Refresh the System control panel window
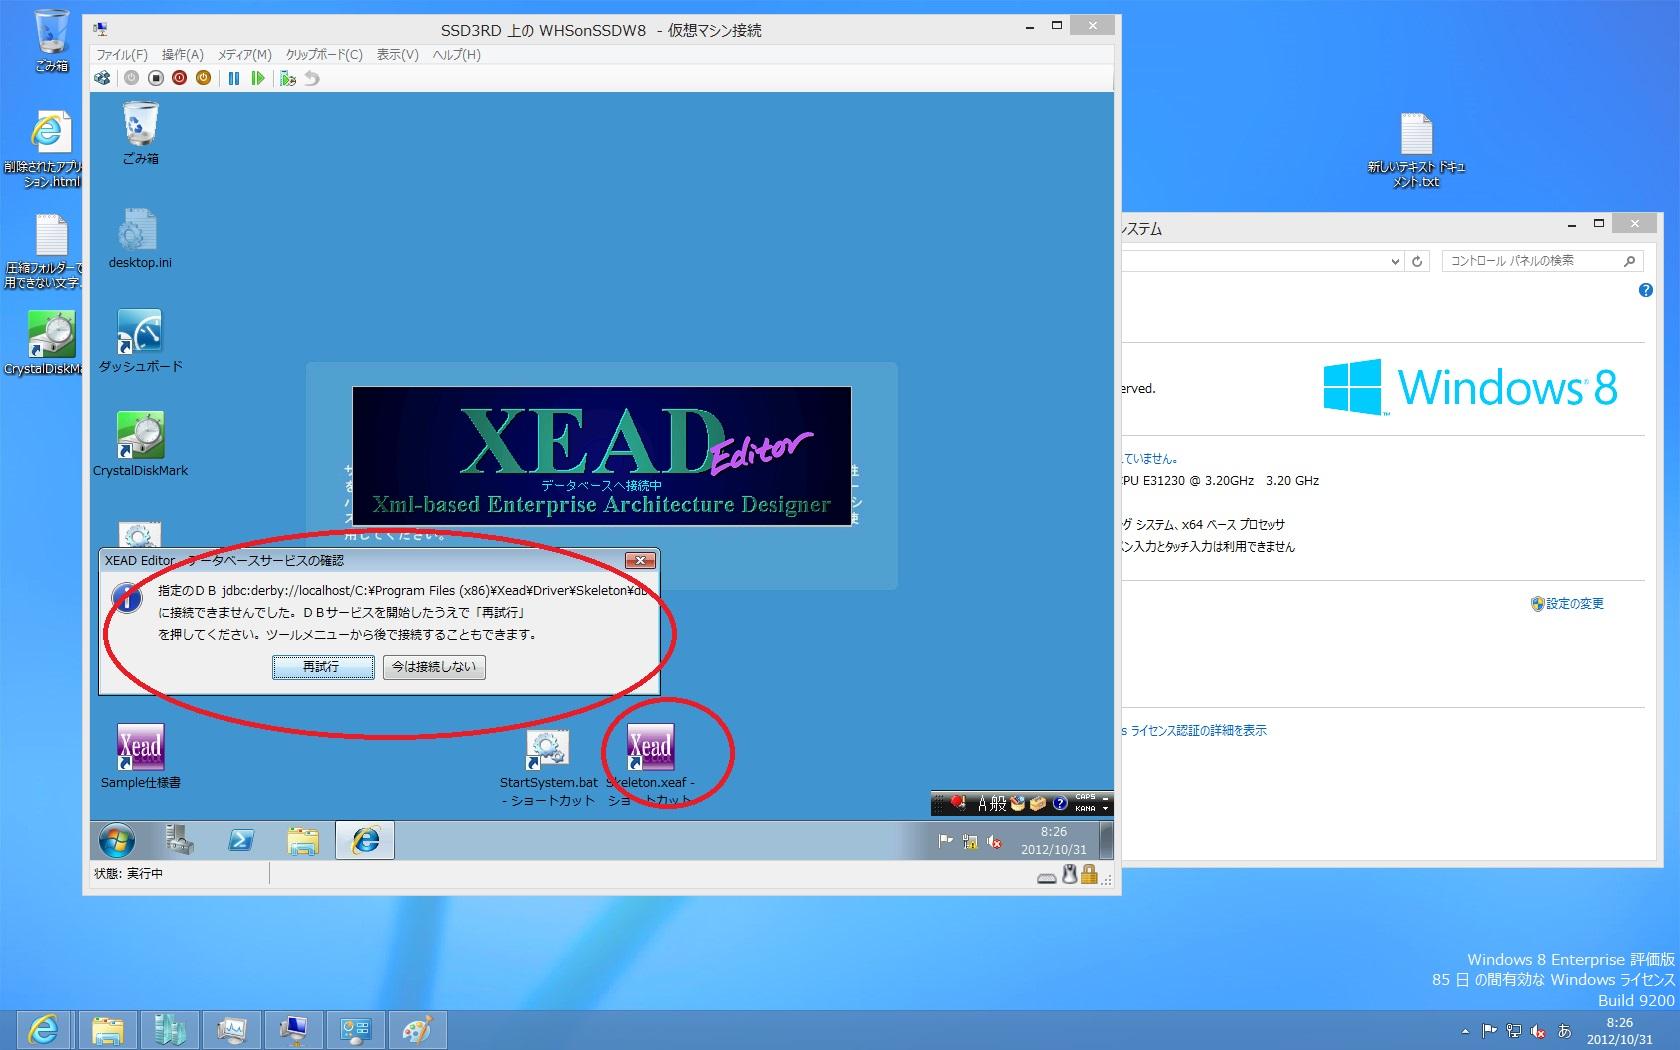1680x1050 pixels. (1417, 261)
